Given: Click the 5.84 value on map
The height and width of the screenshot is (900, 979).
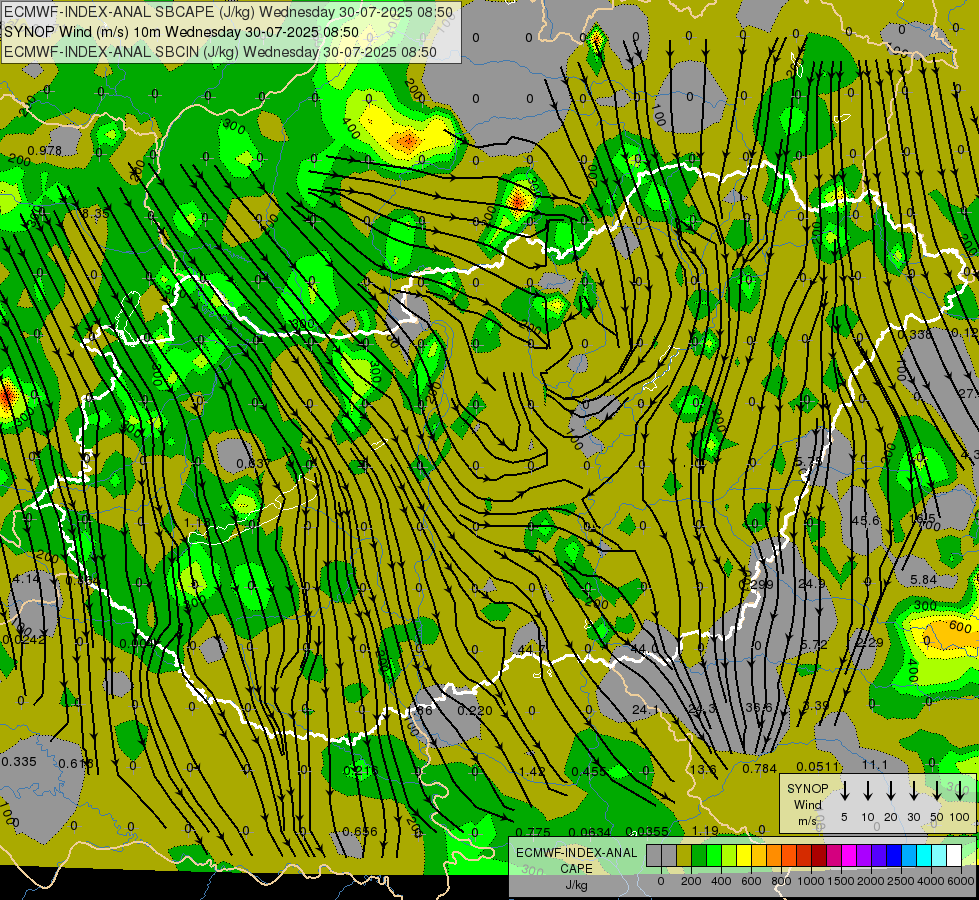Looking at the screenshot, I should coord(923,580).
